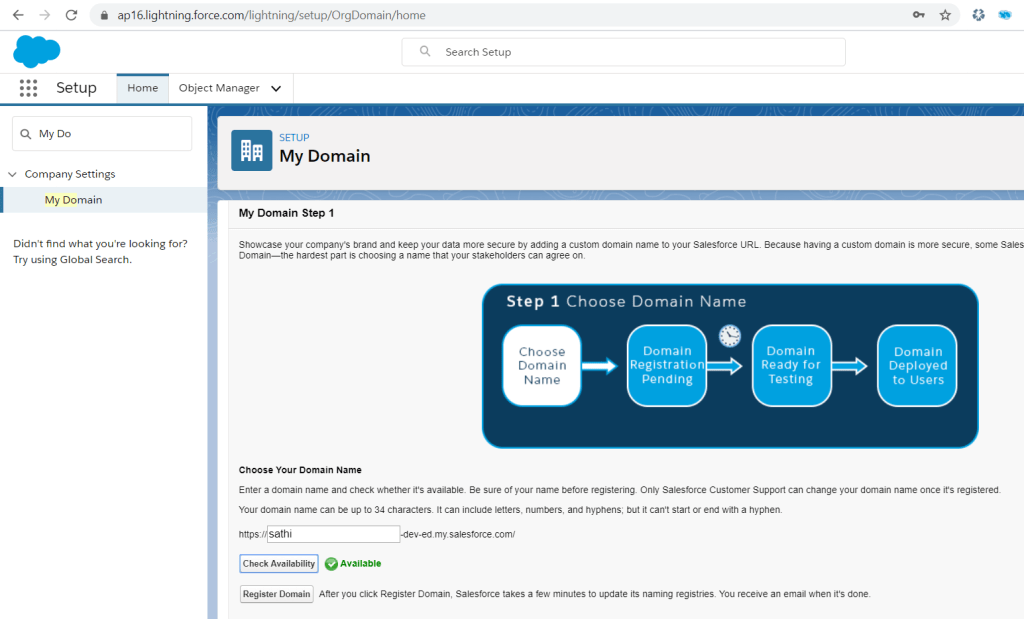
Task: Collapse the Company Settings section
Action: tap(13, 174)
